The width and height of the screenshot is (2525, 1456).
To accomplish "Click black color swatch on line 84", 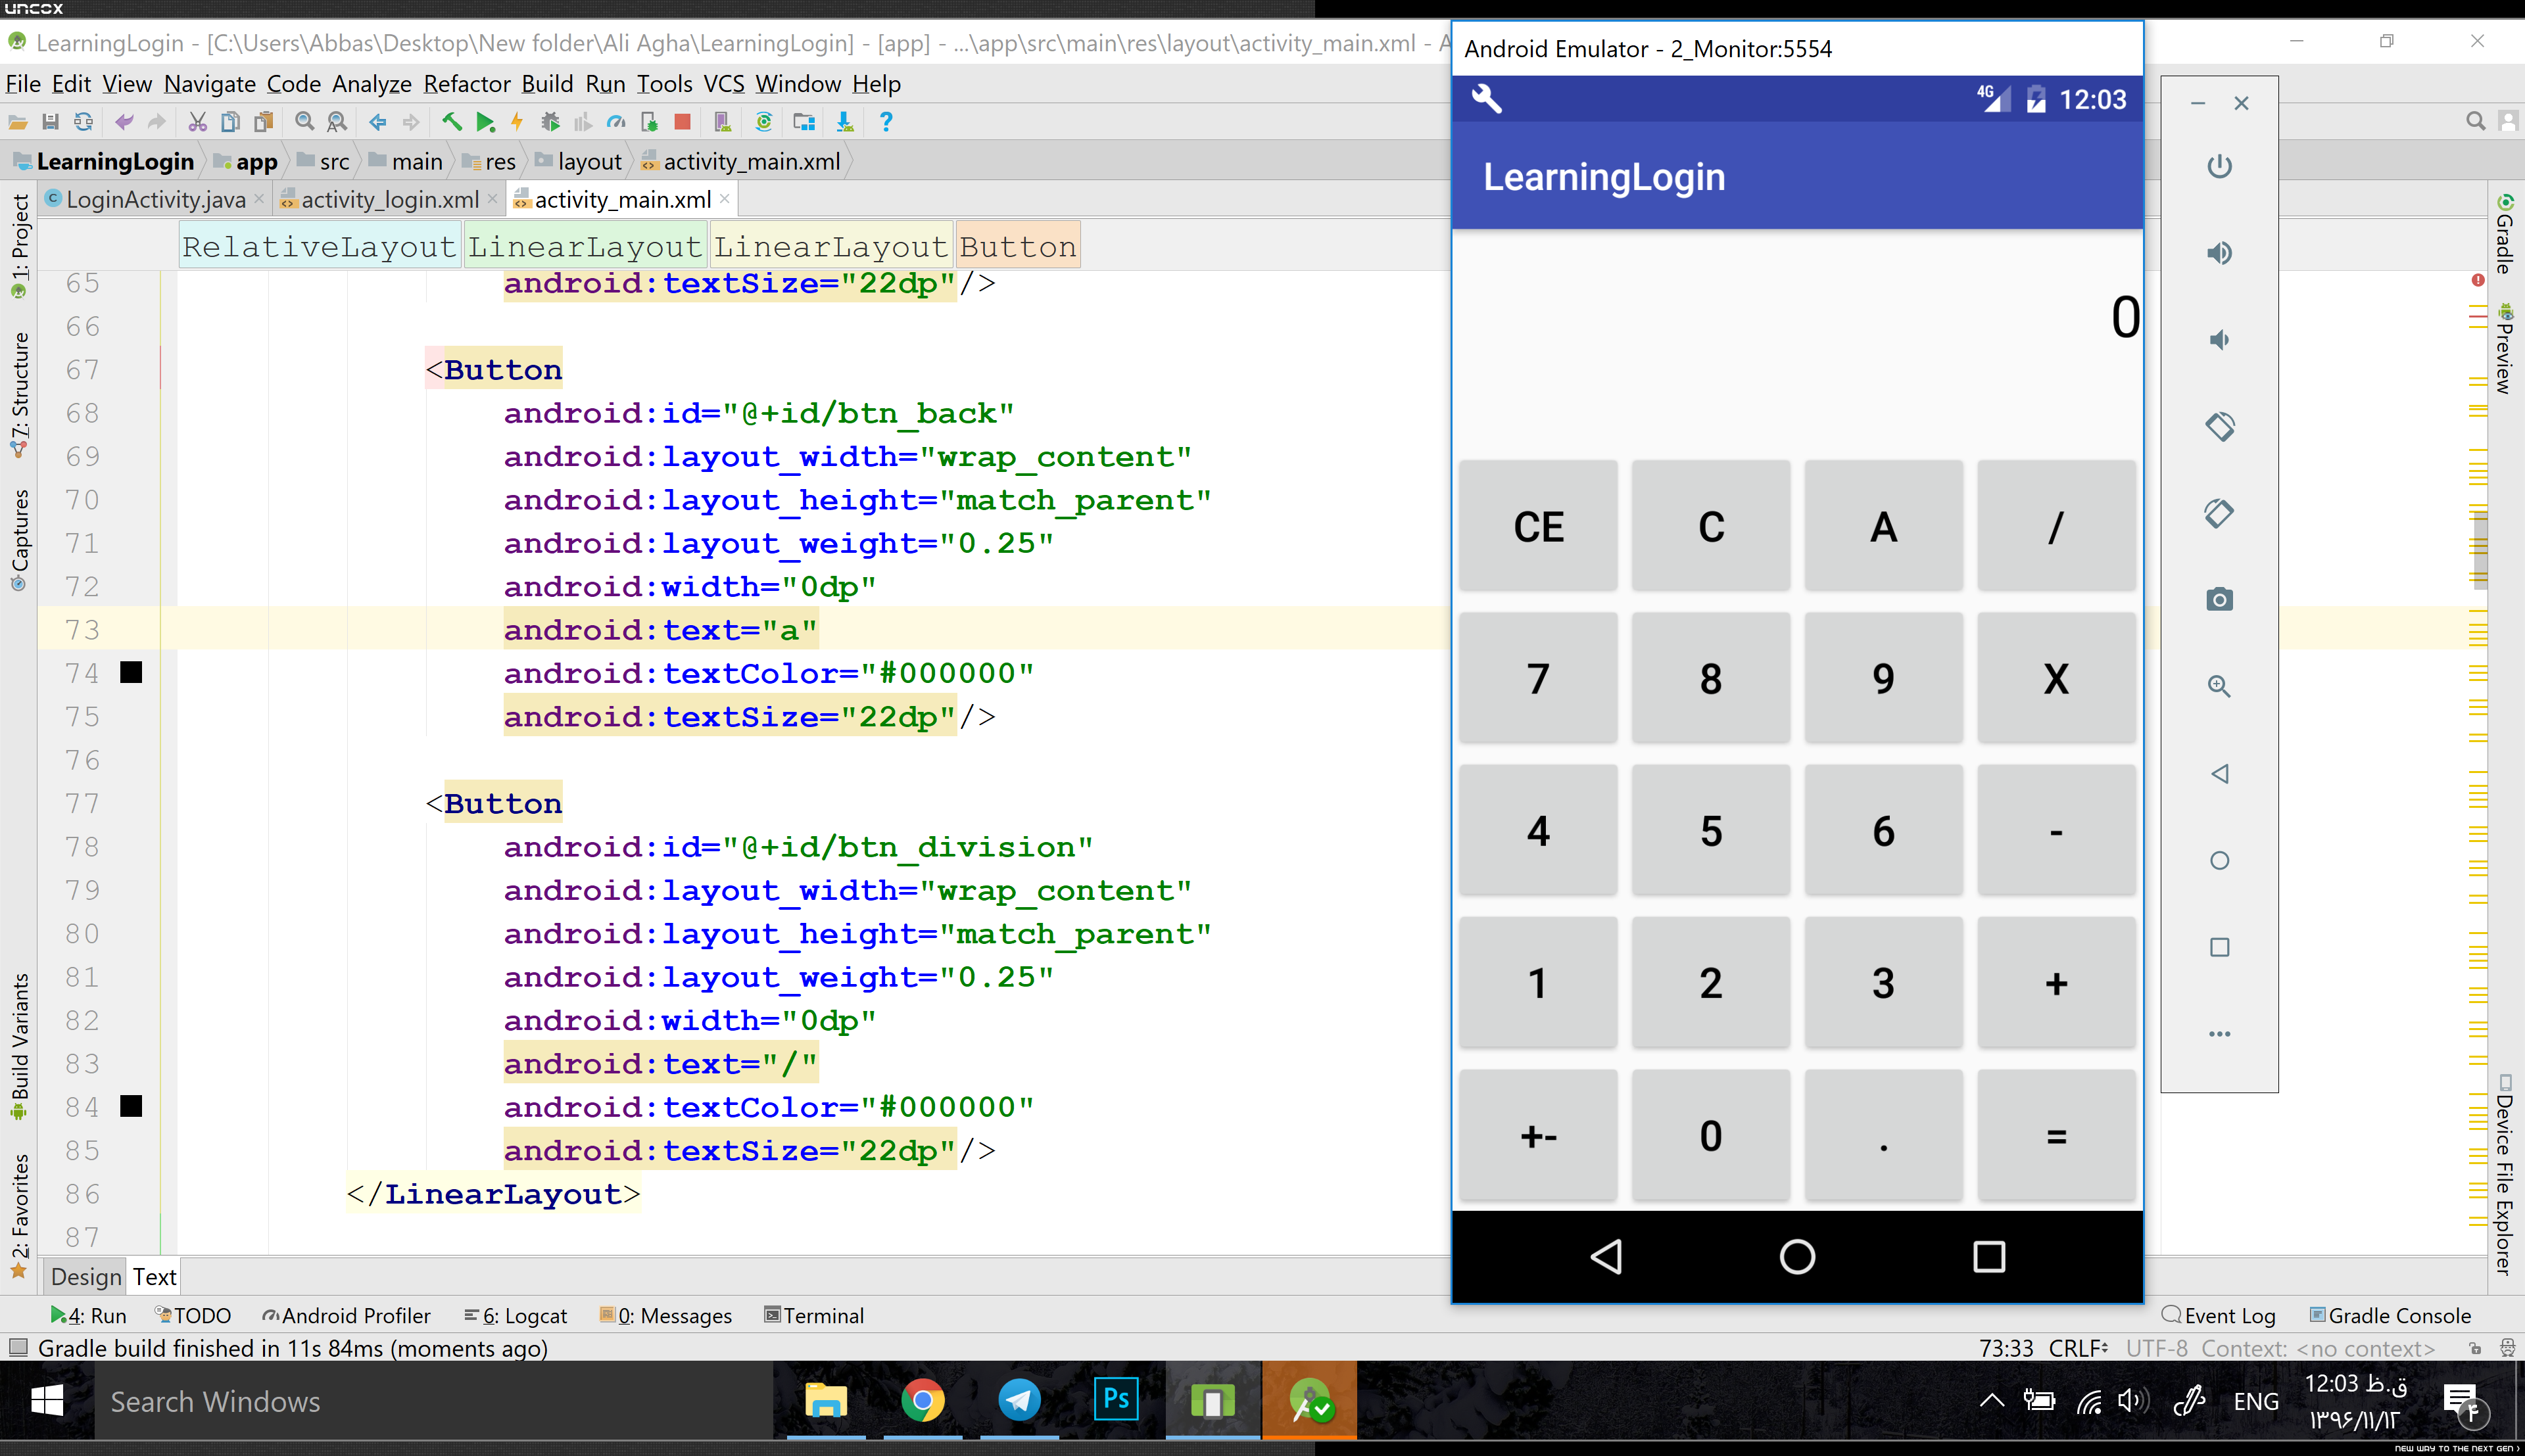I will (x=131, y=1106).
